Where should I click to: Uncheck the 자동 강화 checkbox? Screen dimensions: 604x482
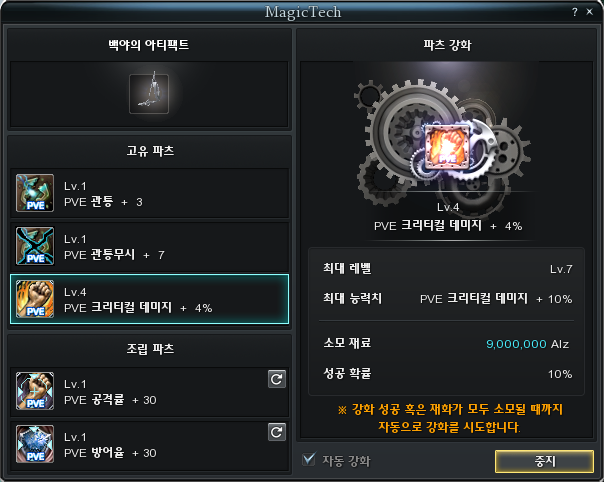point(309,459)
